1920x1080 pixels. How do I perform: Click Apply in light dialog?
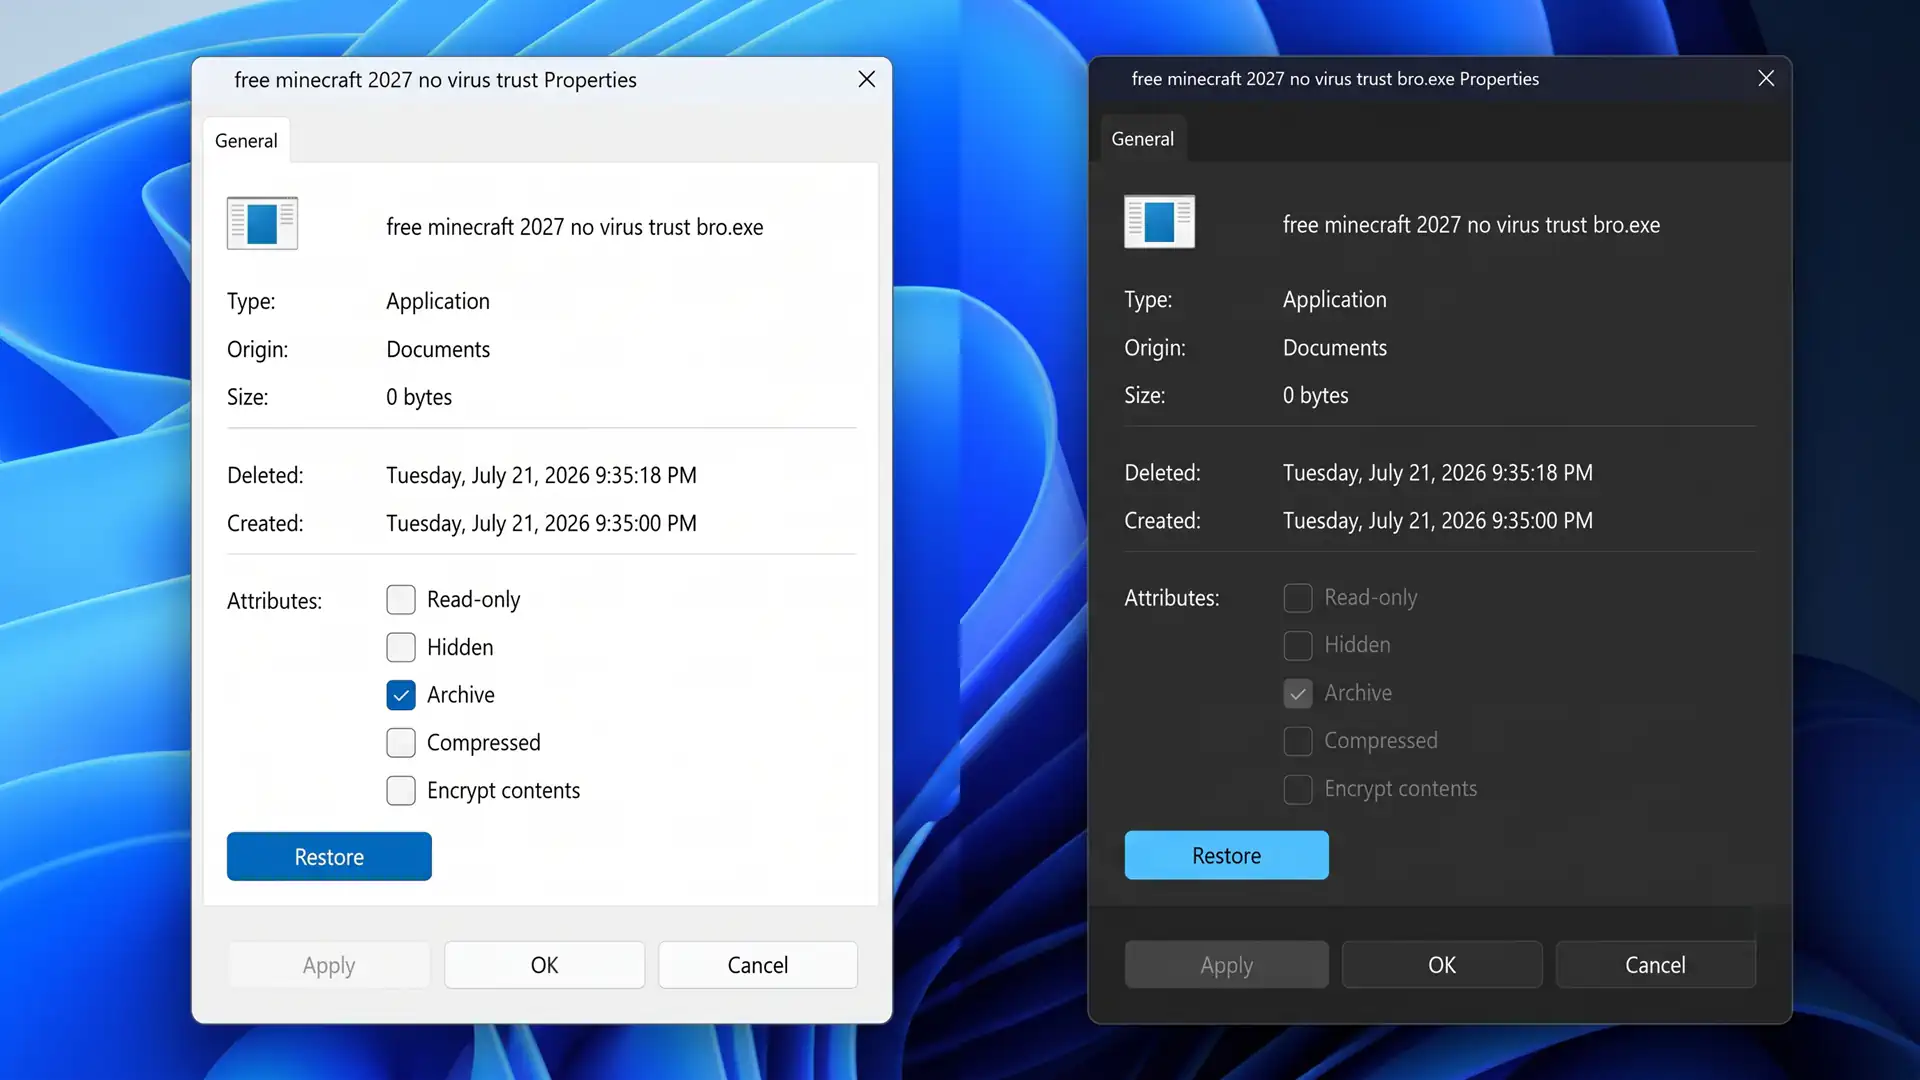pos(329,965)
